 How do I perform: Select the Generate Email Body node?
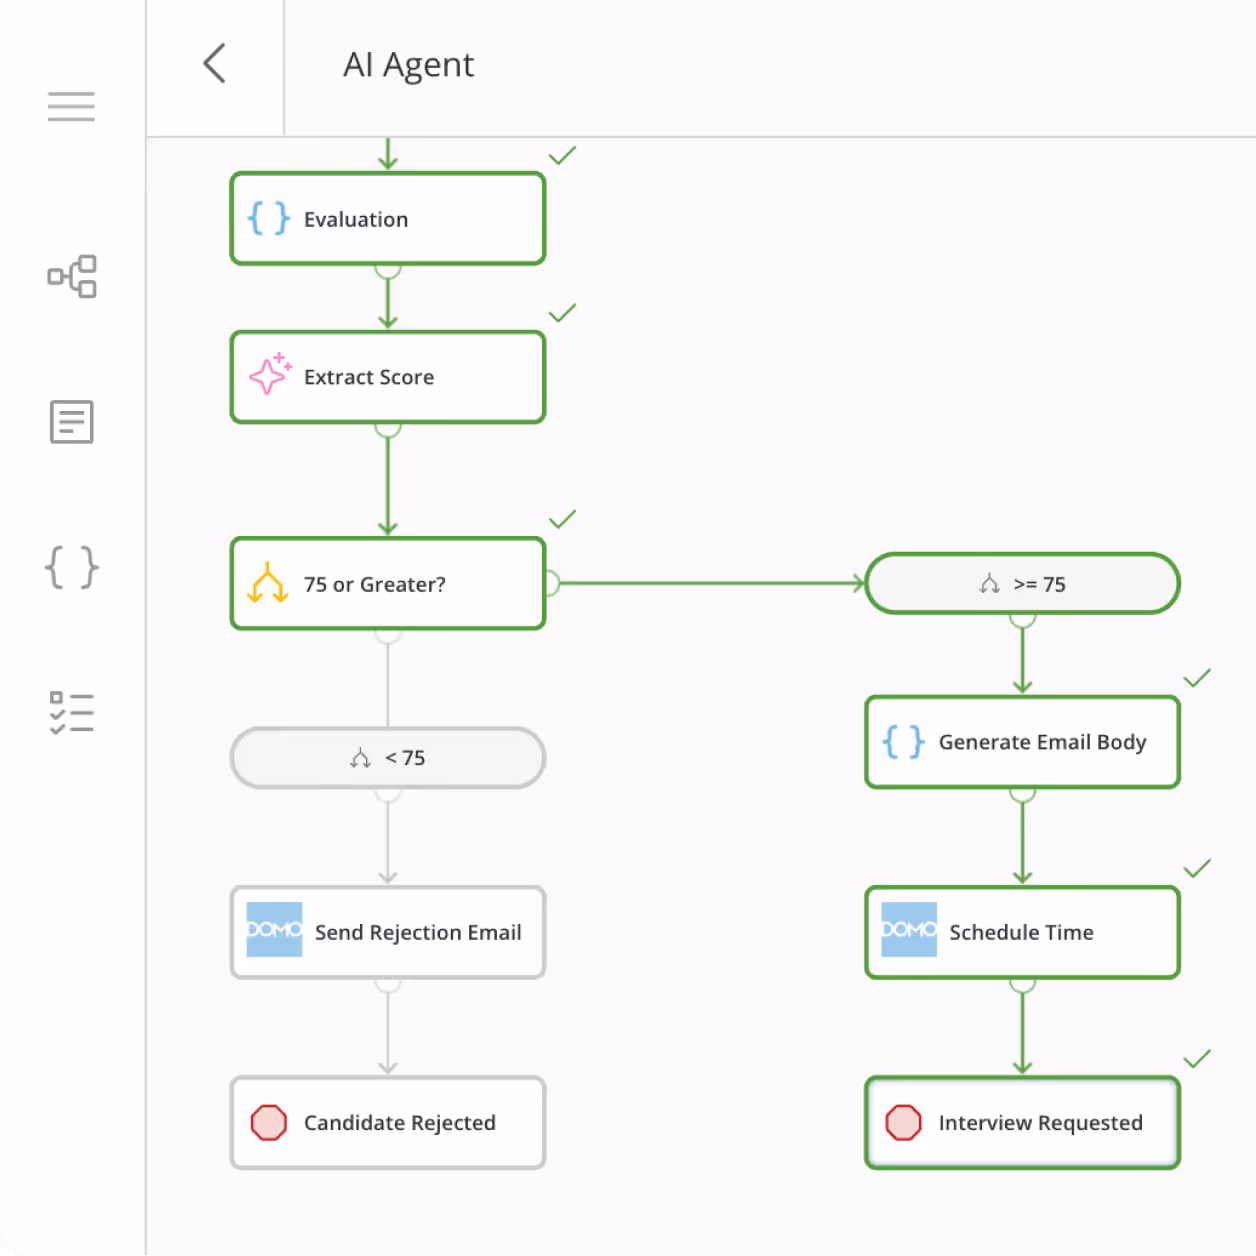1022,742
